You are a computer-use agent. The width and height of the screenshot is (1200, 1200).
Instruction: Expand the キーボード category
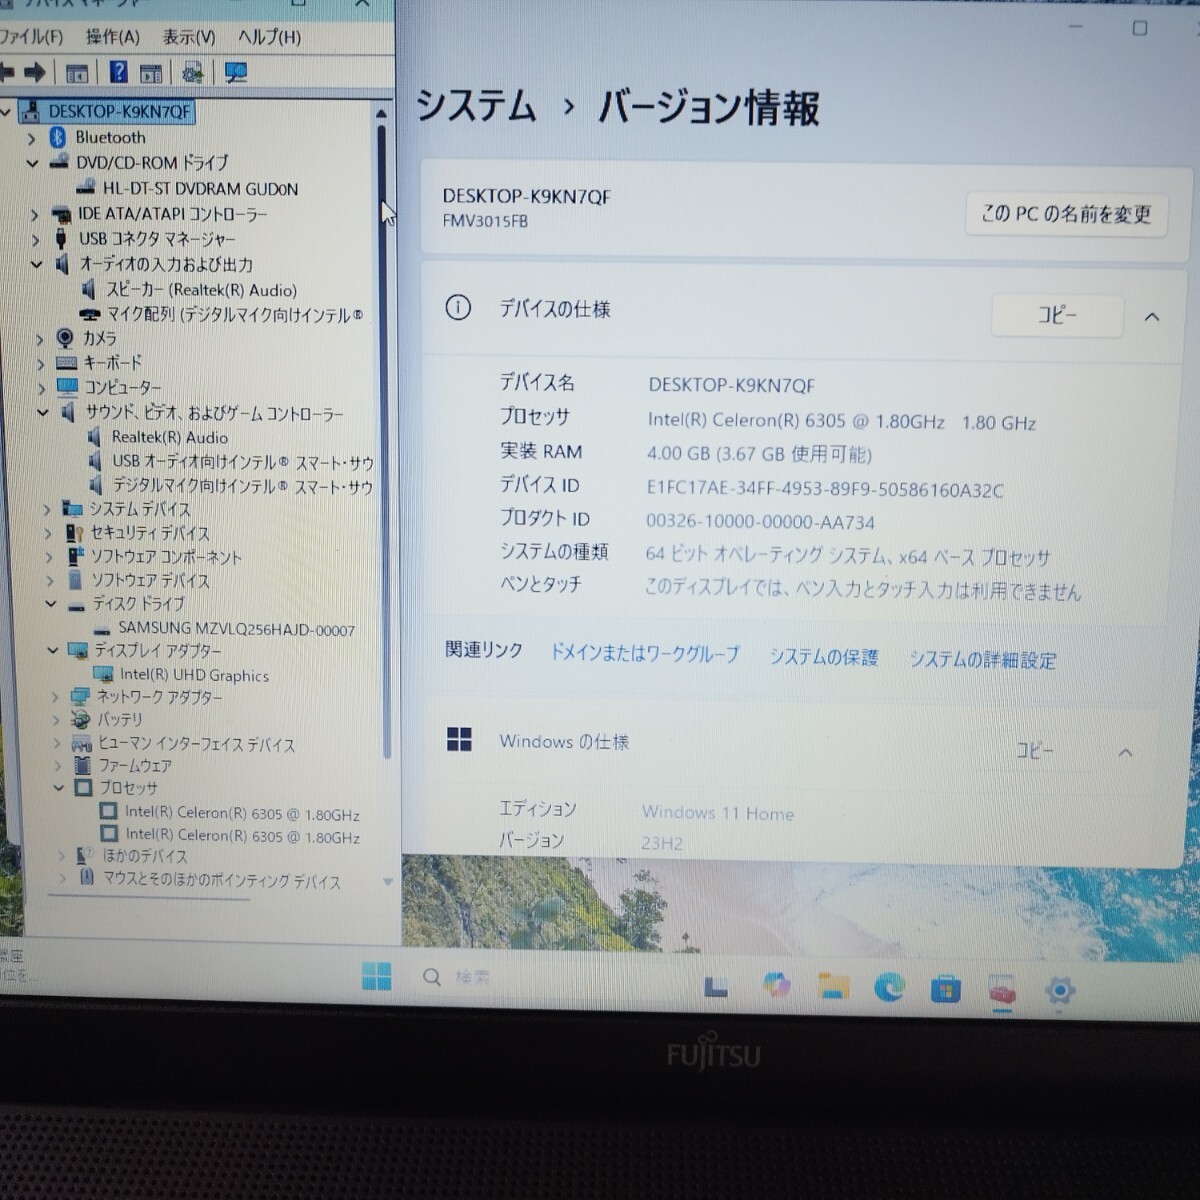40,363
